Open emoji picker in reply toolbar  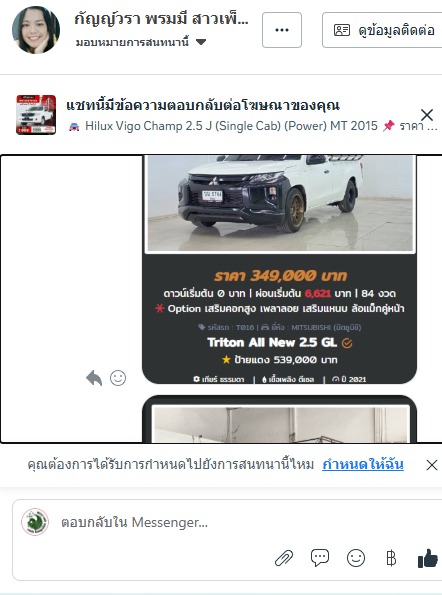coord(356,558)
